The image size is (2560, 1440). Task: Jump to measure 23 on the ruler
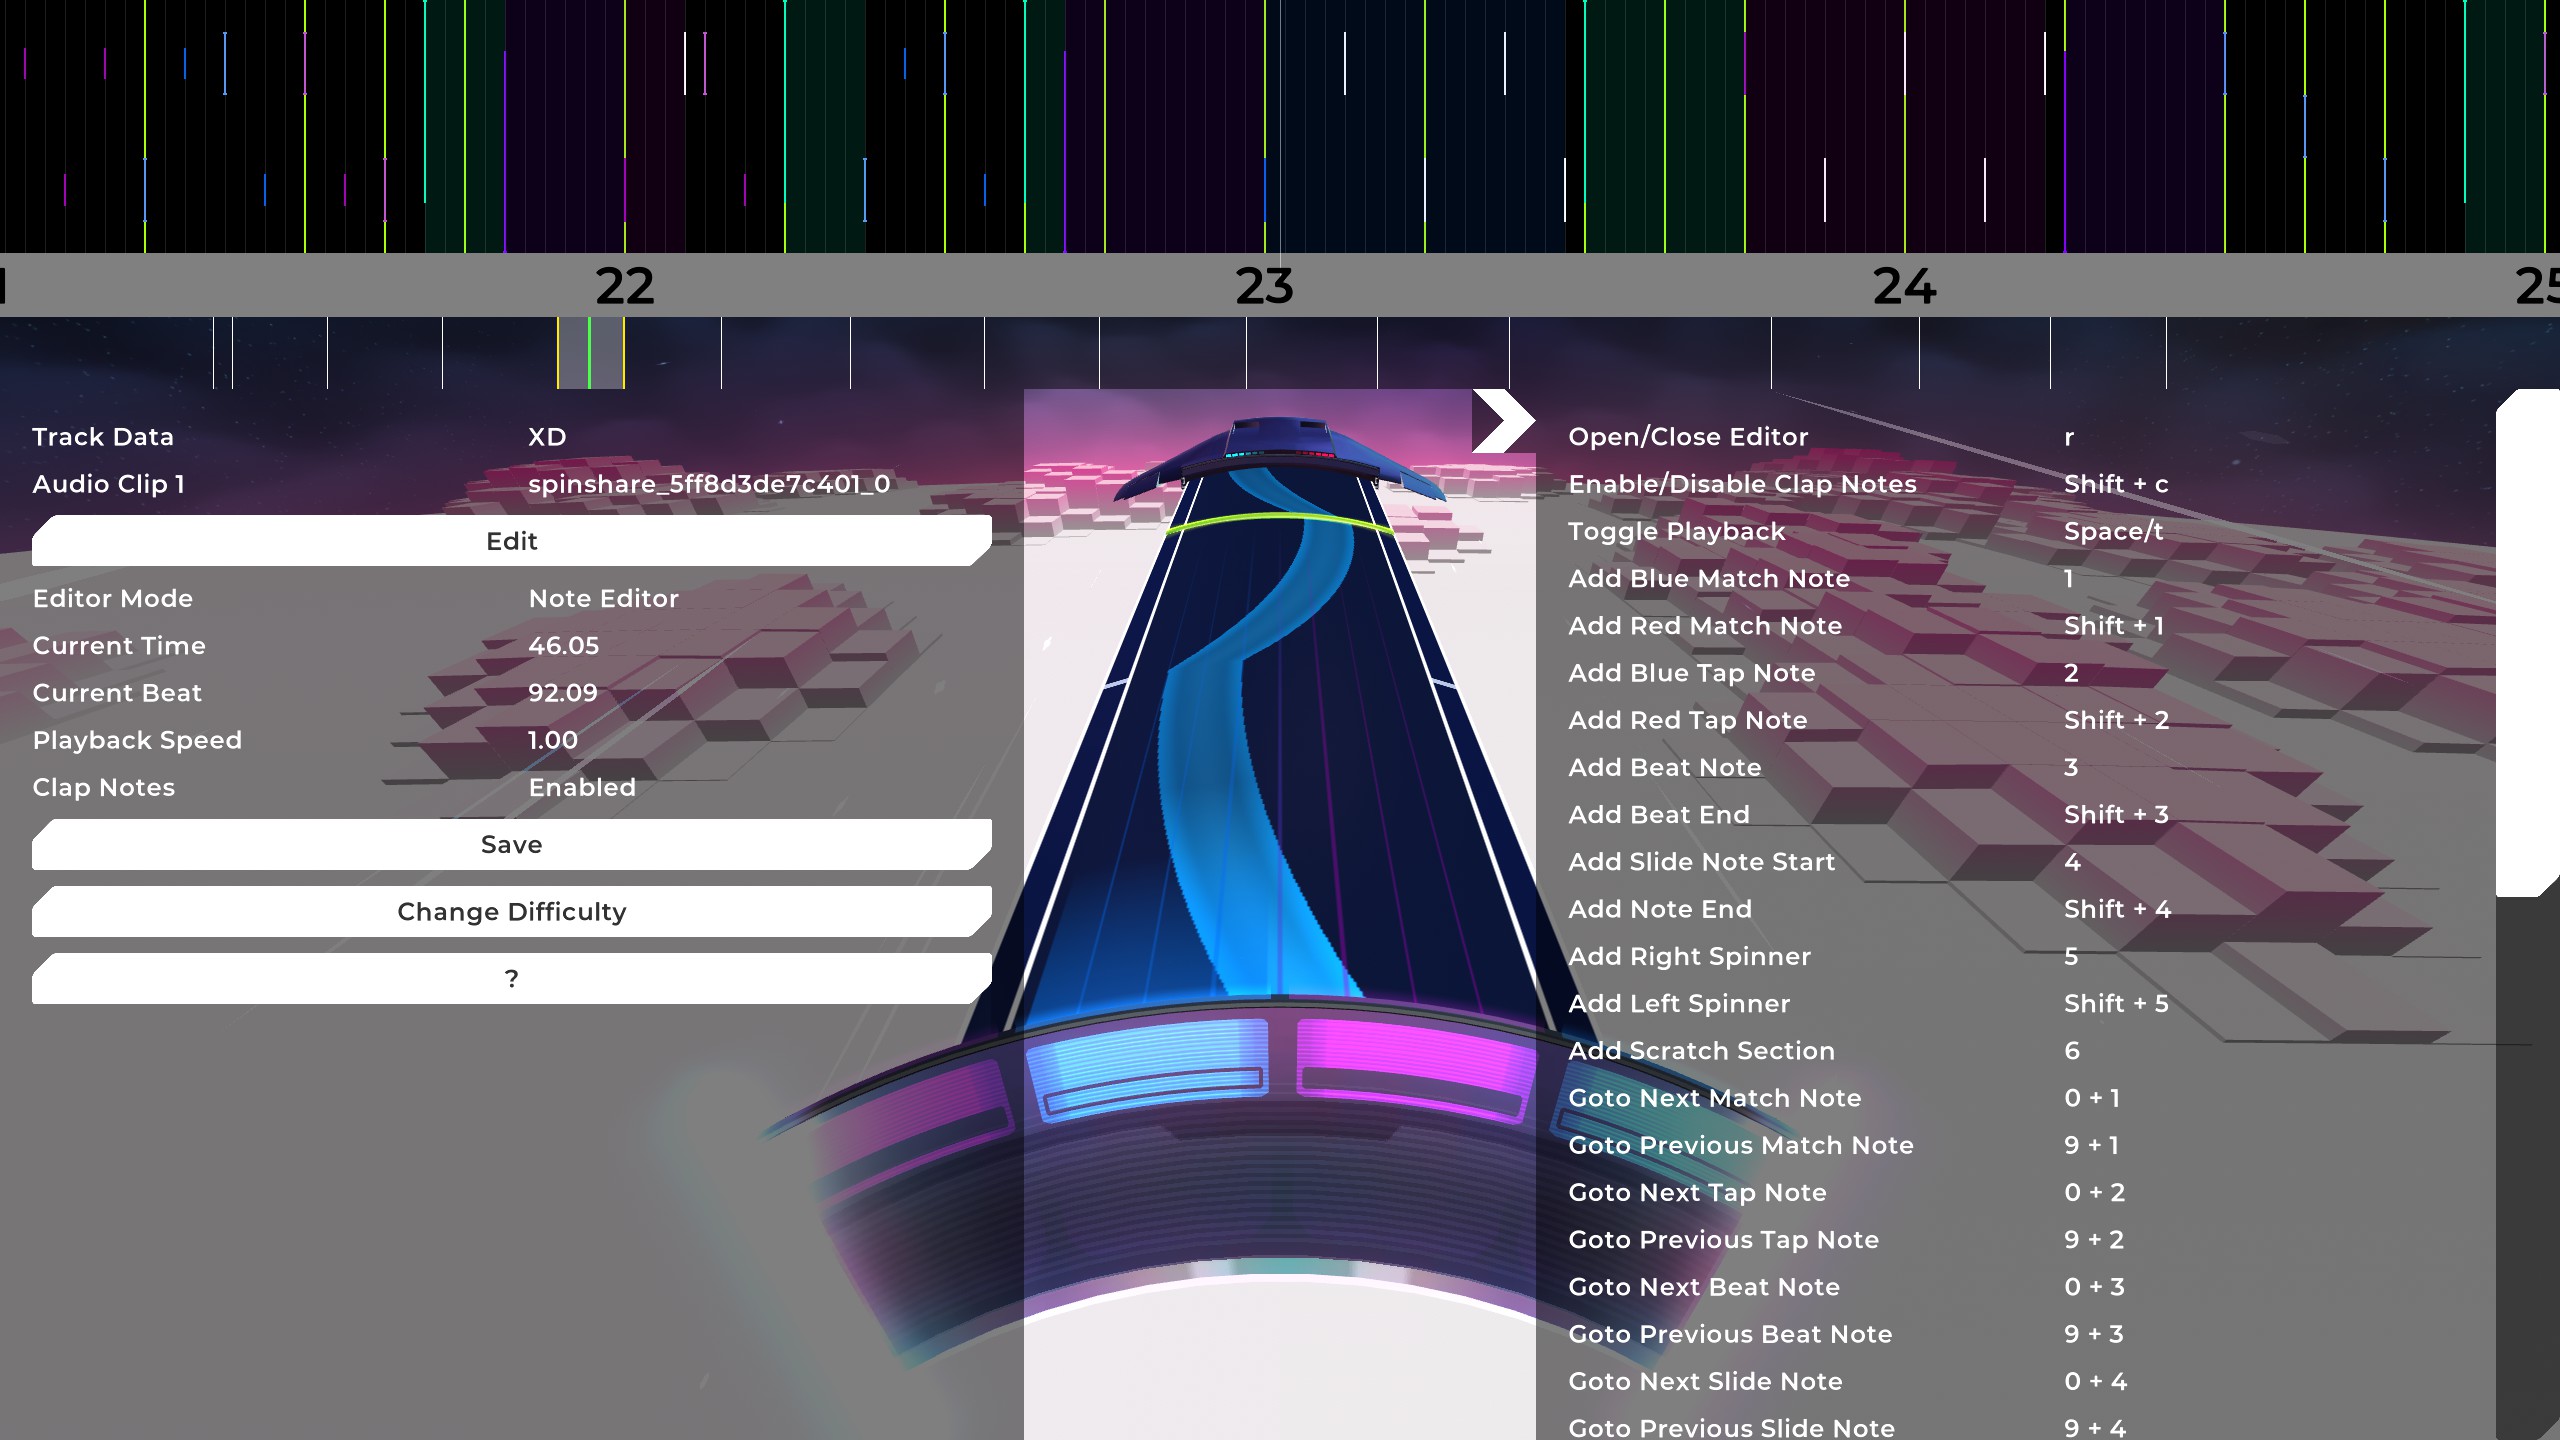[1264, 287]
